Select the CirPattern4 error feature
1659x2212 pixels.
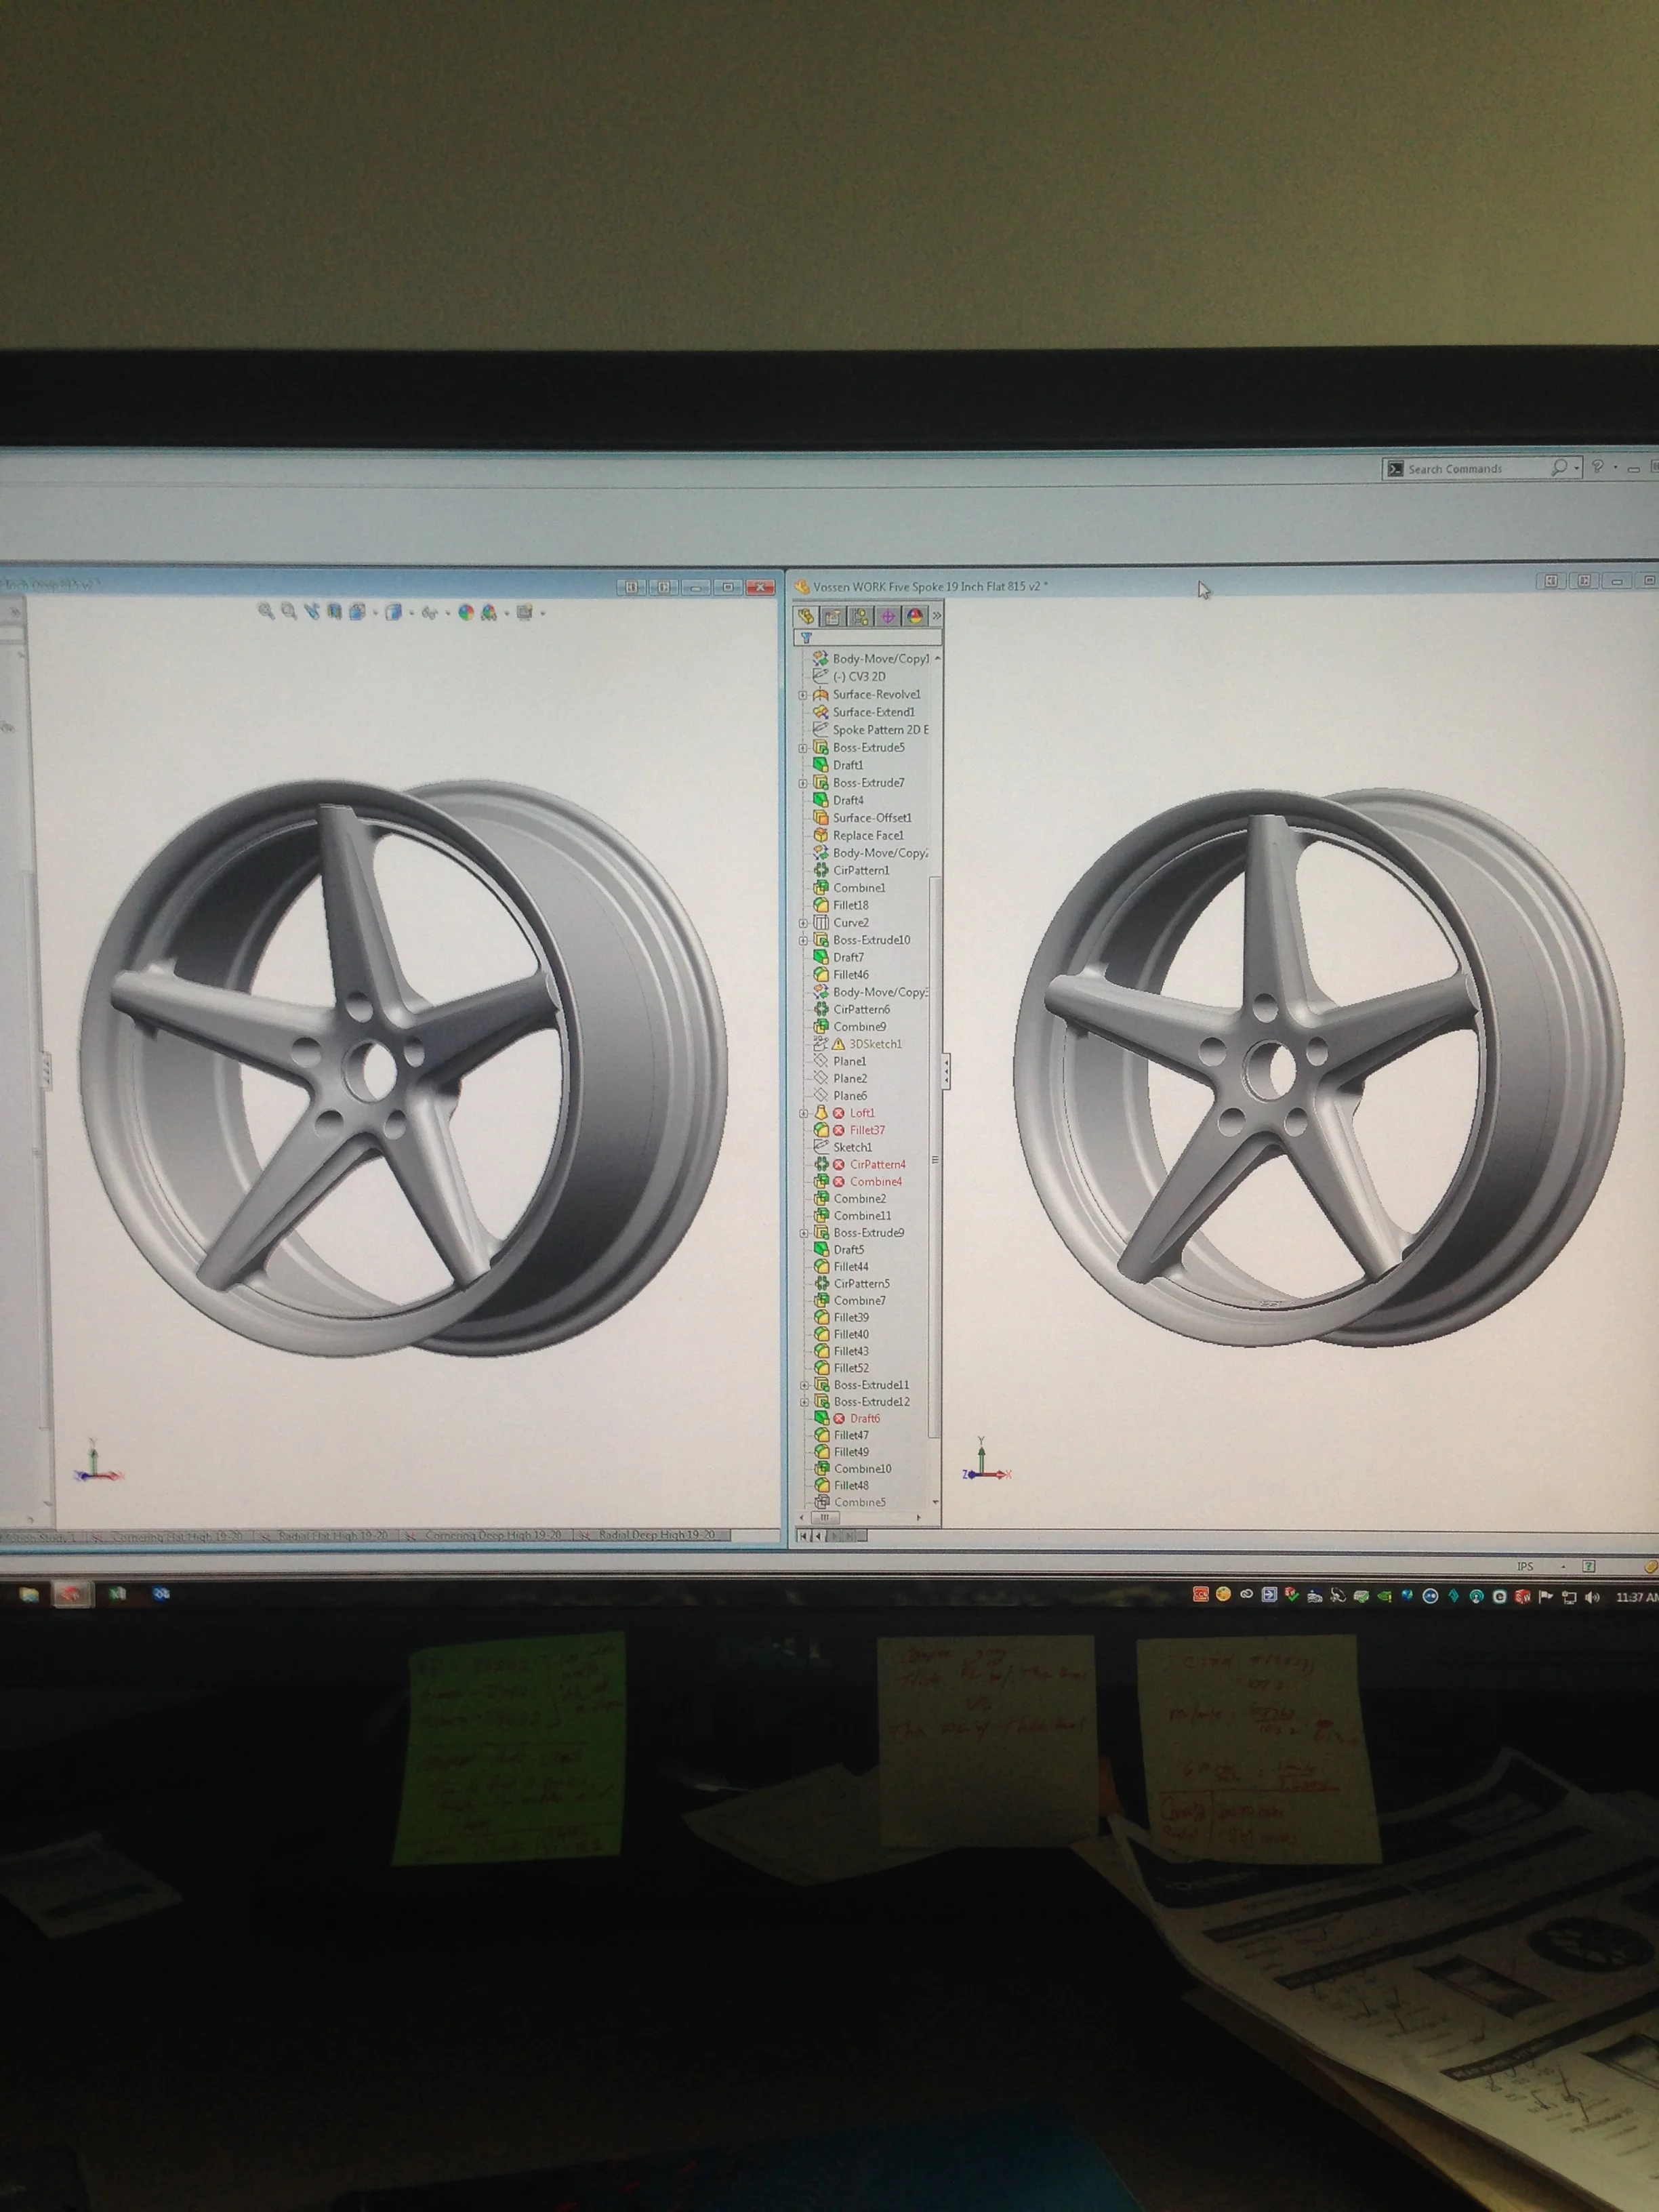pyautogui.click(x=877, y=1164)
